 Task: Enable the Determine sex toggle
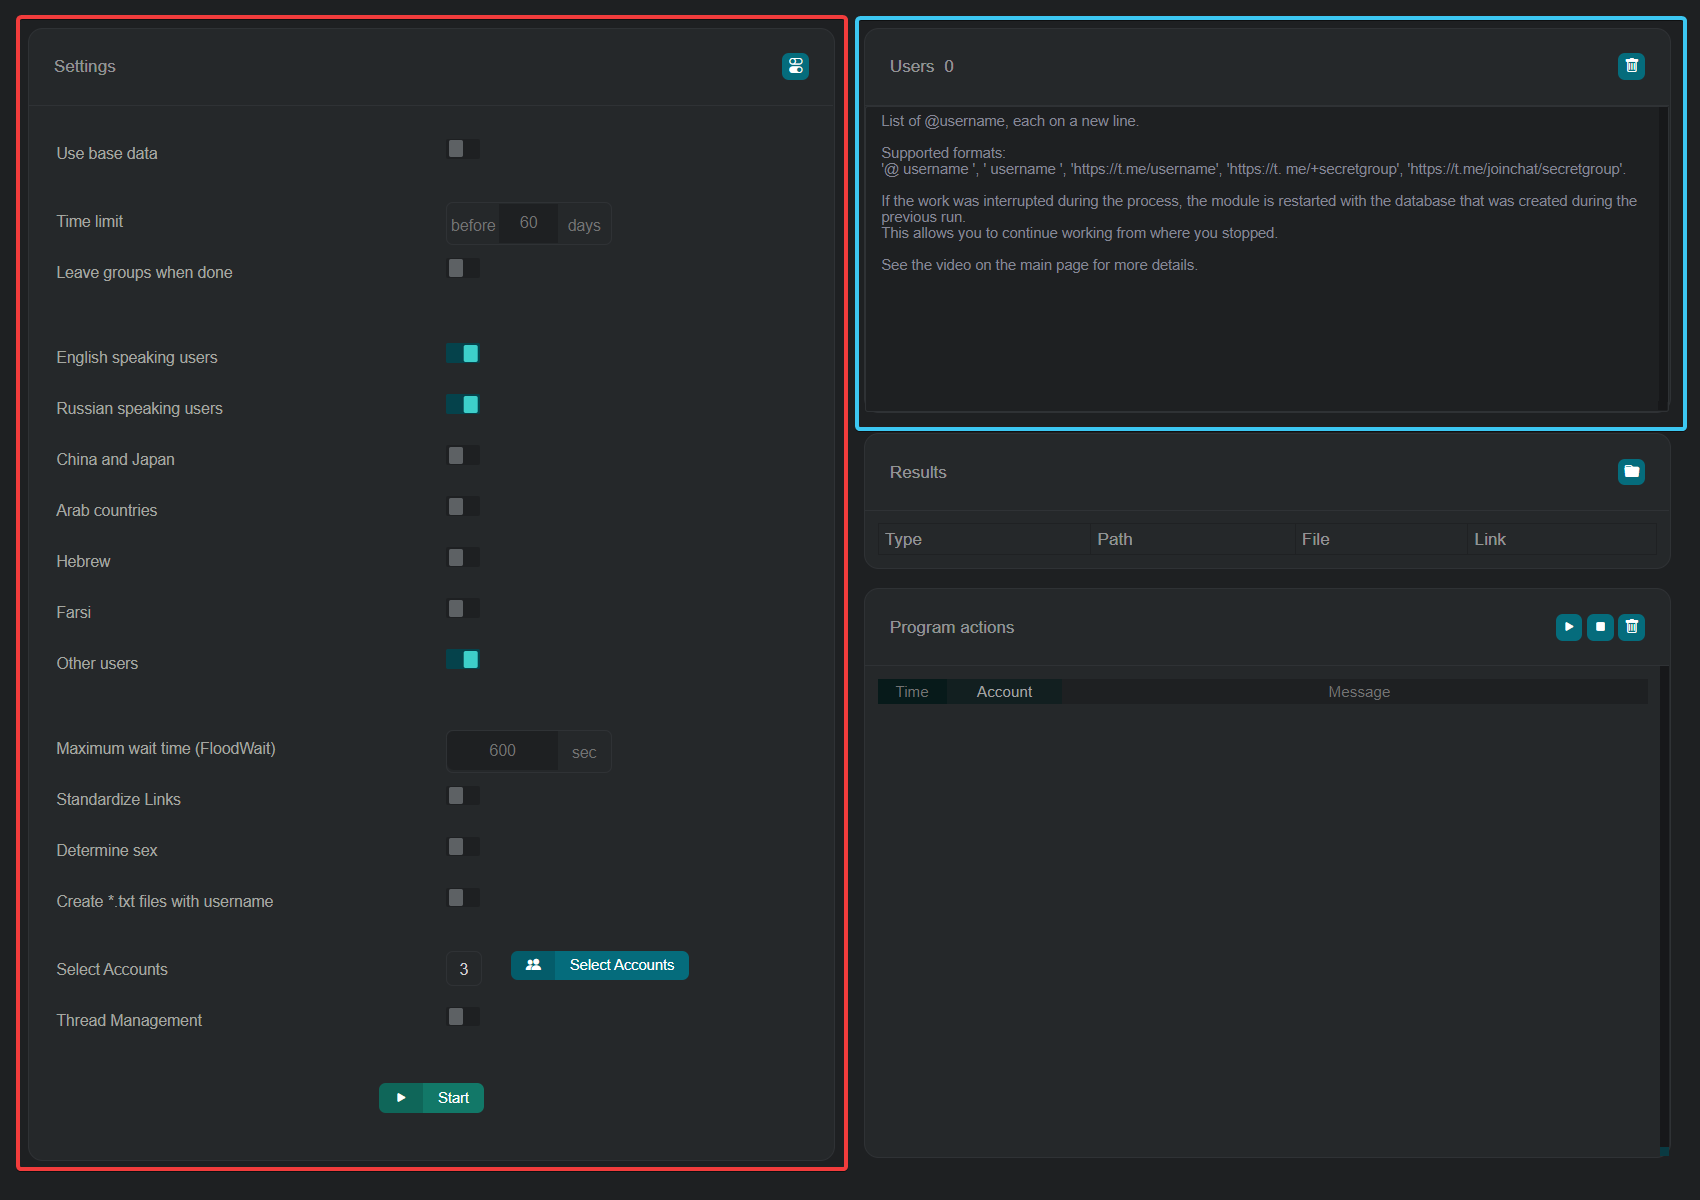click(463, 847)
